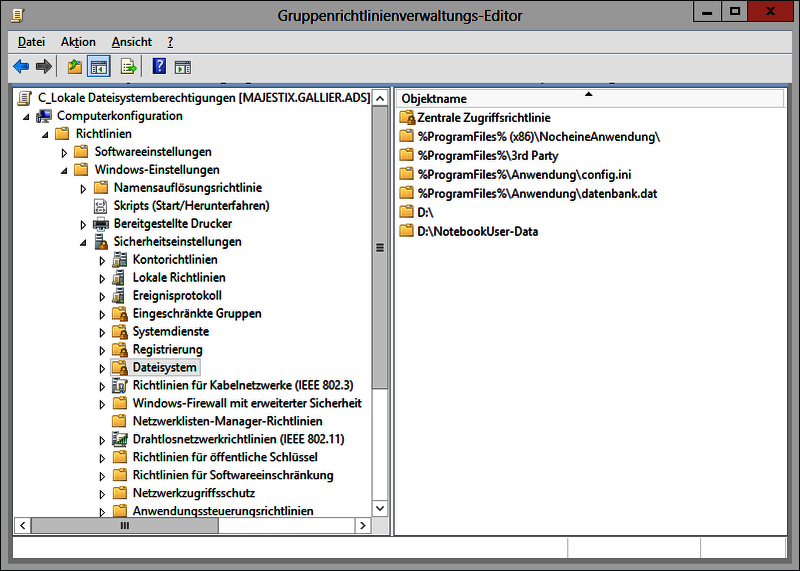Viewport: 800px width, 571px height.
Task: Click the Forward arrow toolbar icon
Action: click(44, 66)
